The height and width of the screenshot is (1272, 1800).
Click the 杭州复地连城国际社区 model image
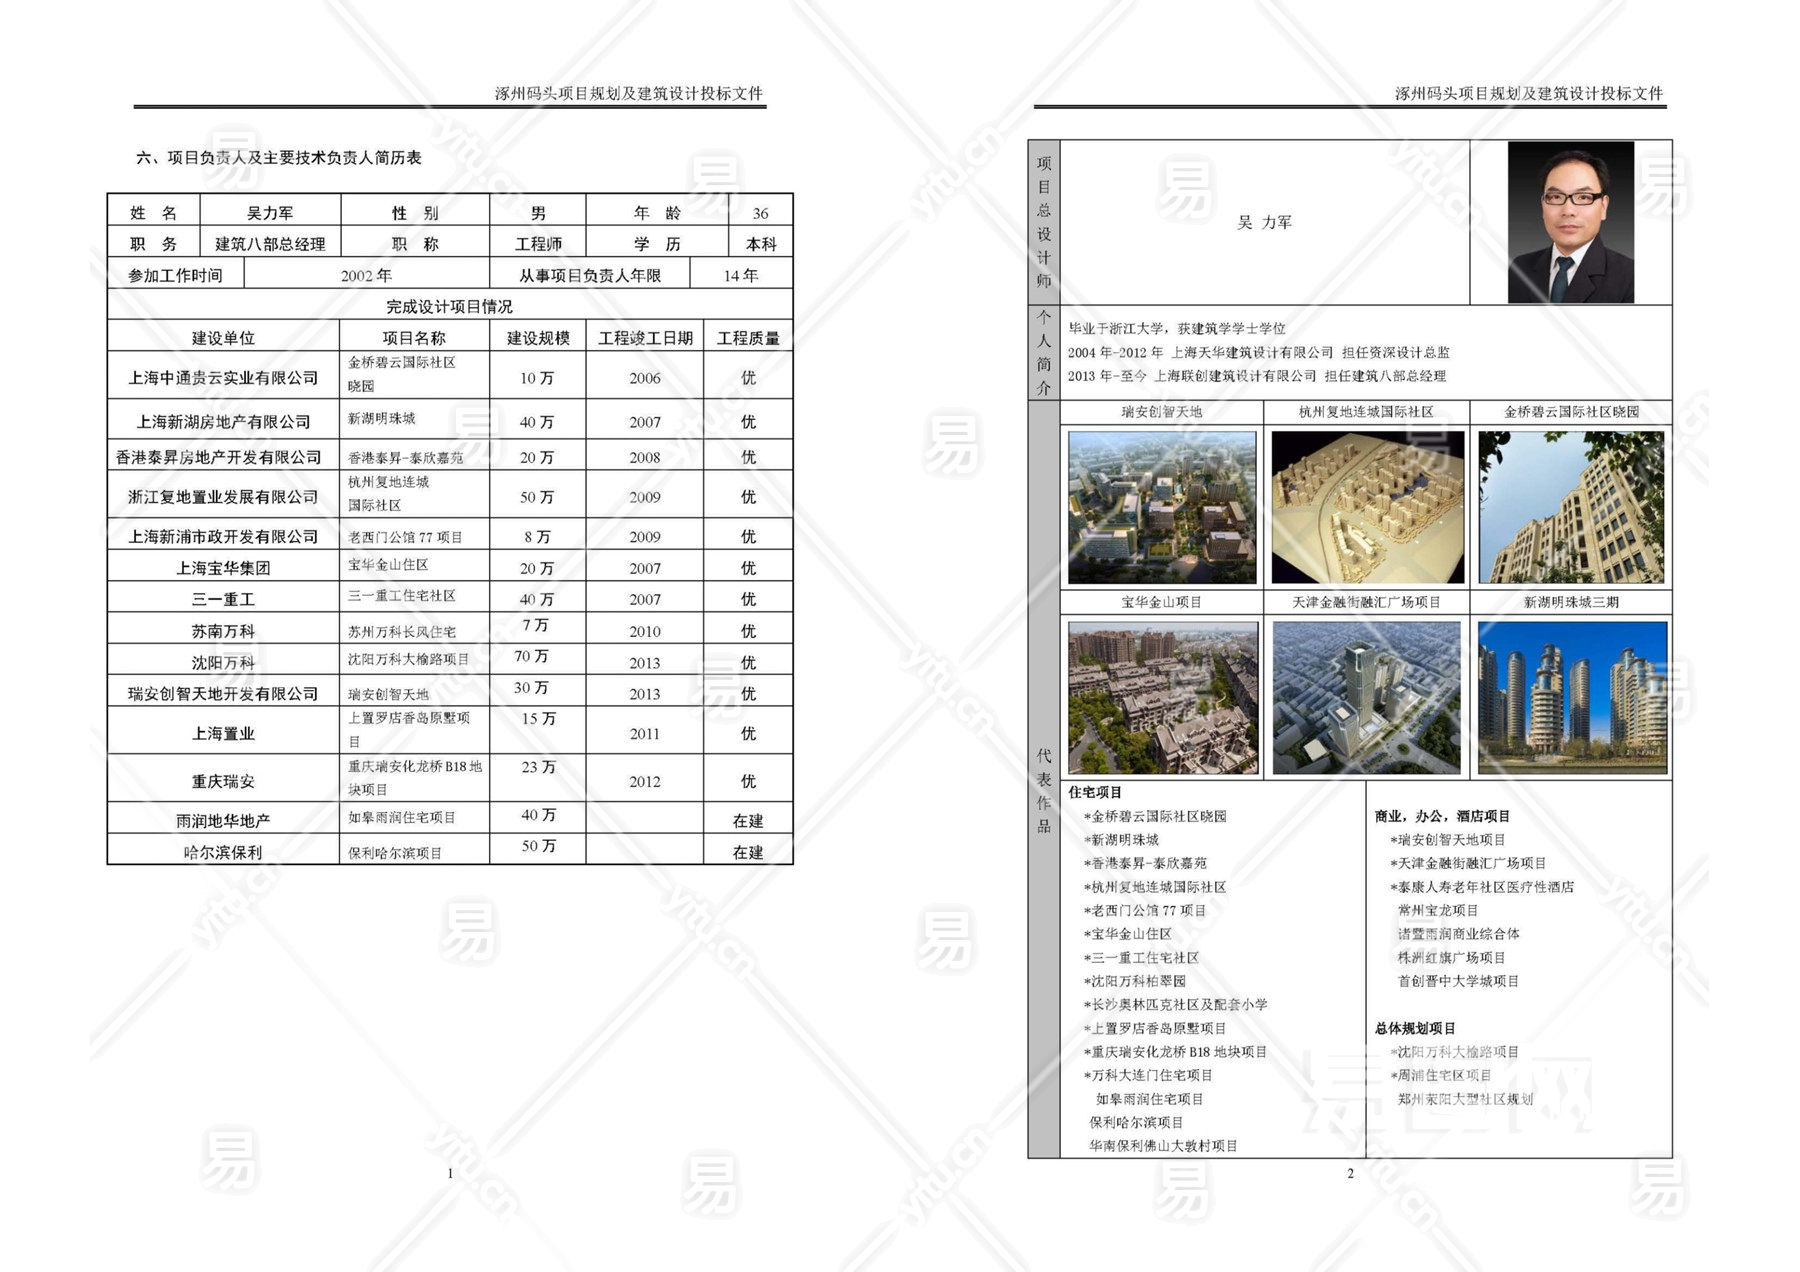[x=1367, y=507]
